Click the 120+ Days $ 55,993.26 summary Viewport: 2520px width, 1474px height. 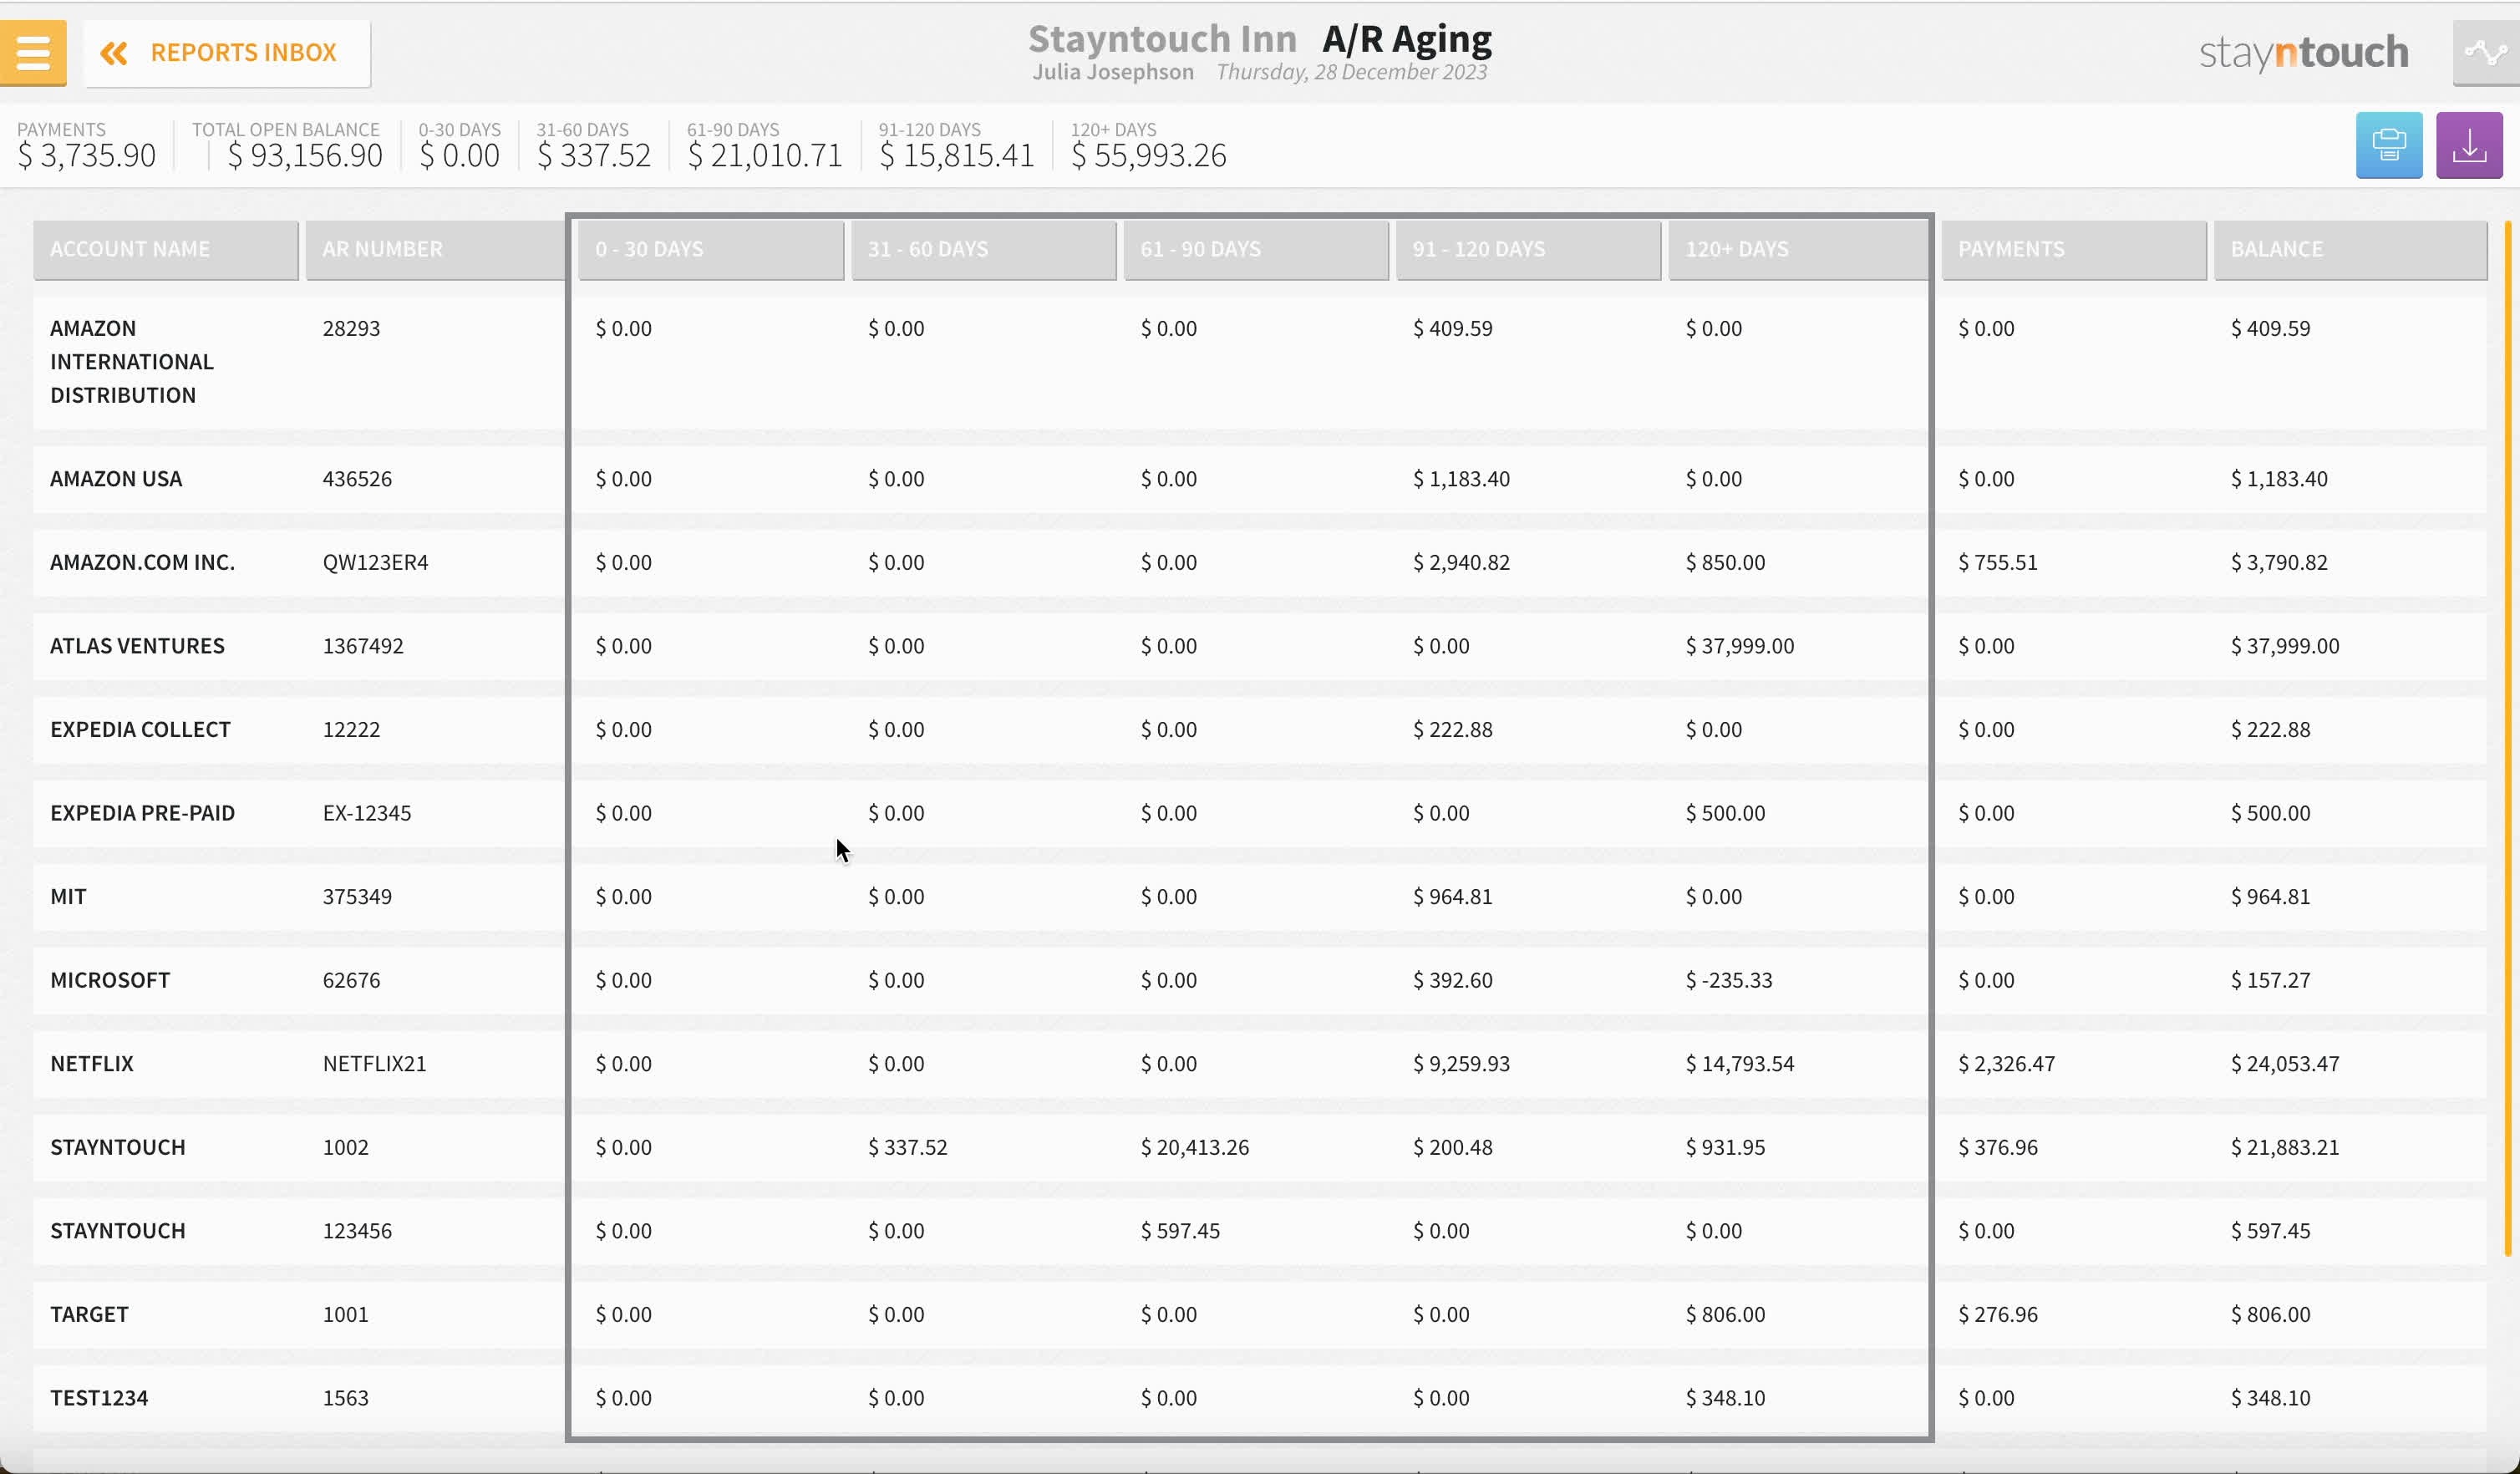coord(1148,146)
